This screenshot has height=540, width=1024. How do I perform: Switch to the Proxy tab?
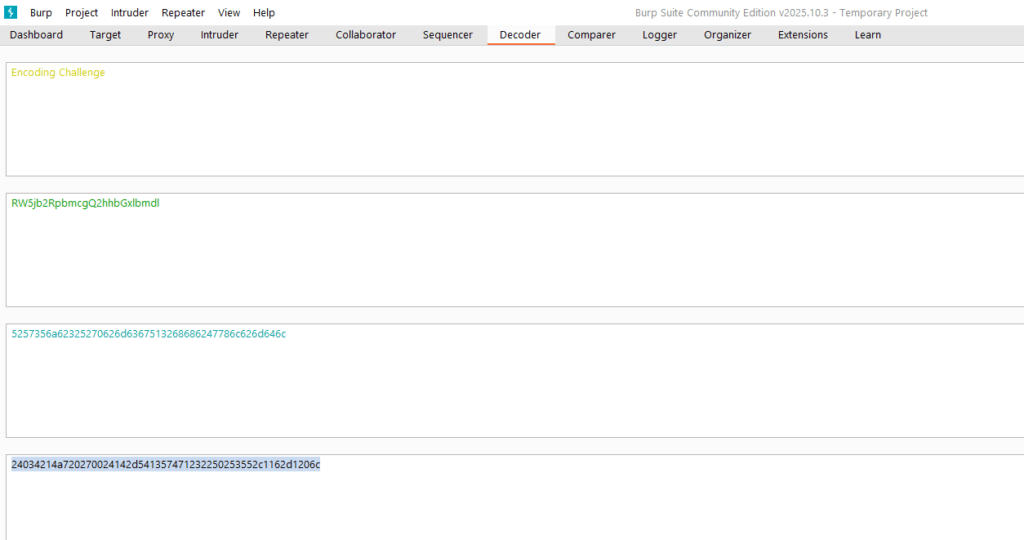coord(161,35)
